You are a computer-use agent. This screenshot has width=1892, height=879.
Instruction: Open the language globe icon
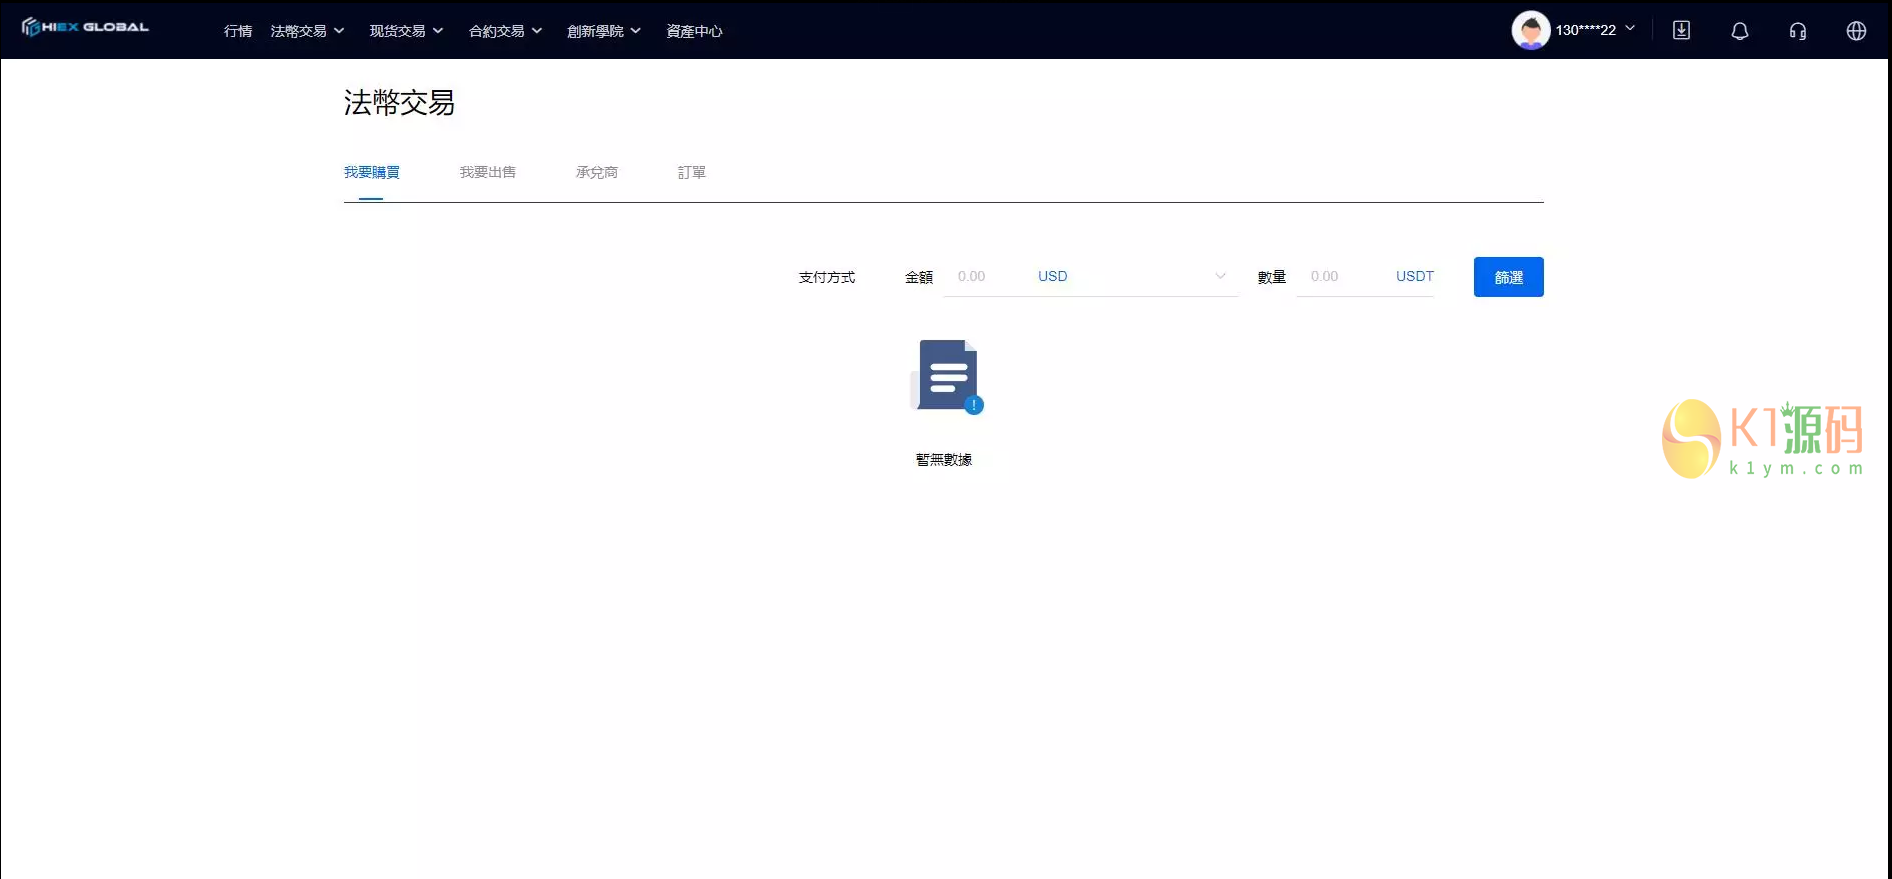(1856, 31)
